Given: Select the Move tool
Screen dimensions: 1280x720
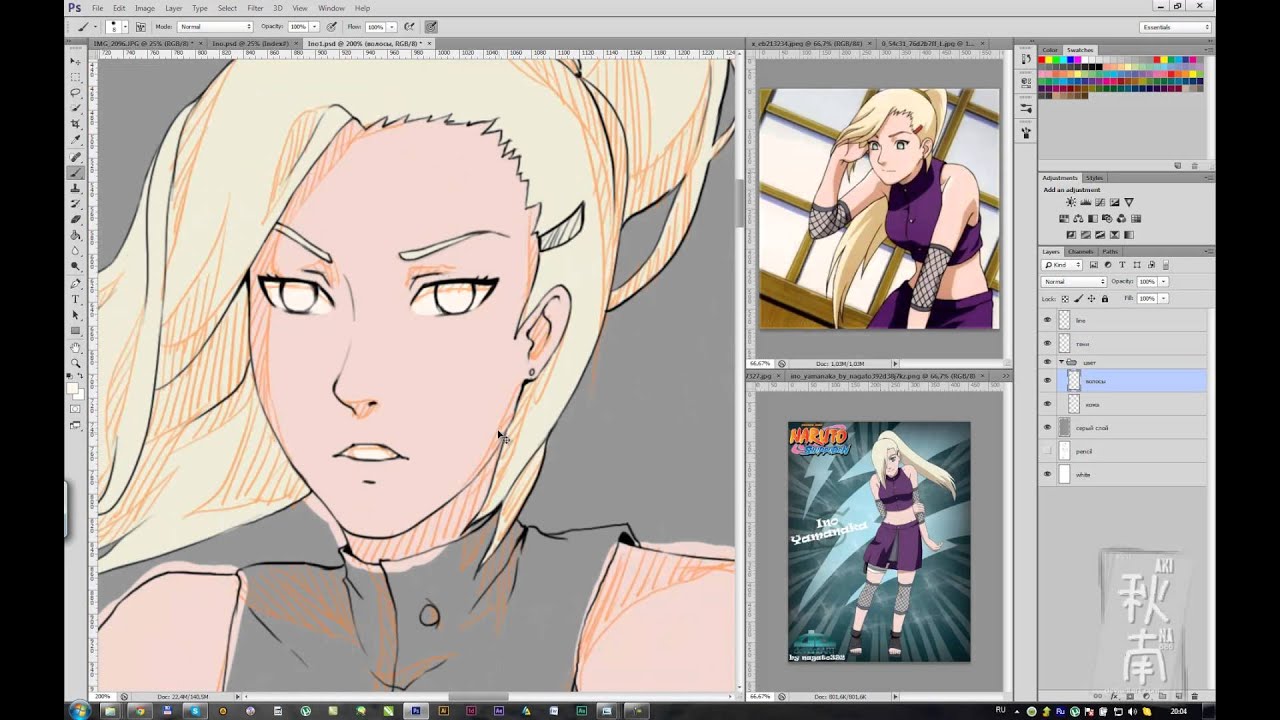Looking at the screenshot, I should click(76, 61).
